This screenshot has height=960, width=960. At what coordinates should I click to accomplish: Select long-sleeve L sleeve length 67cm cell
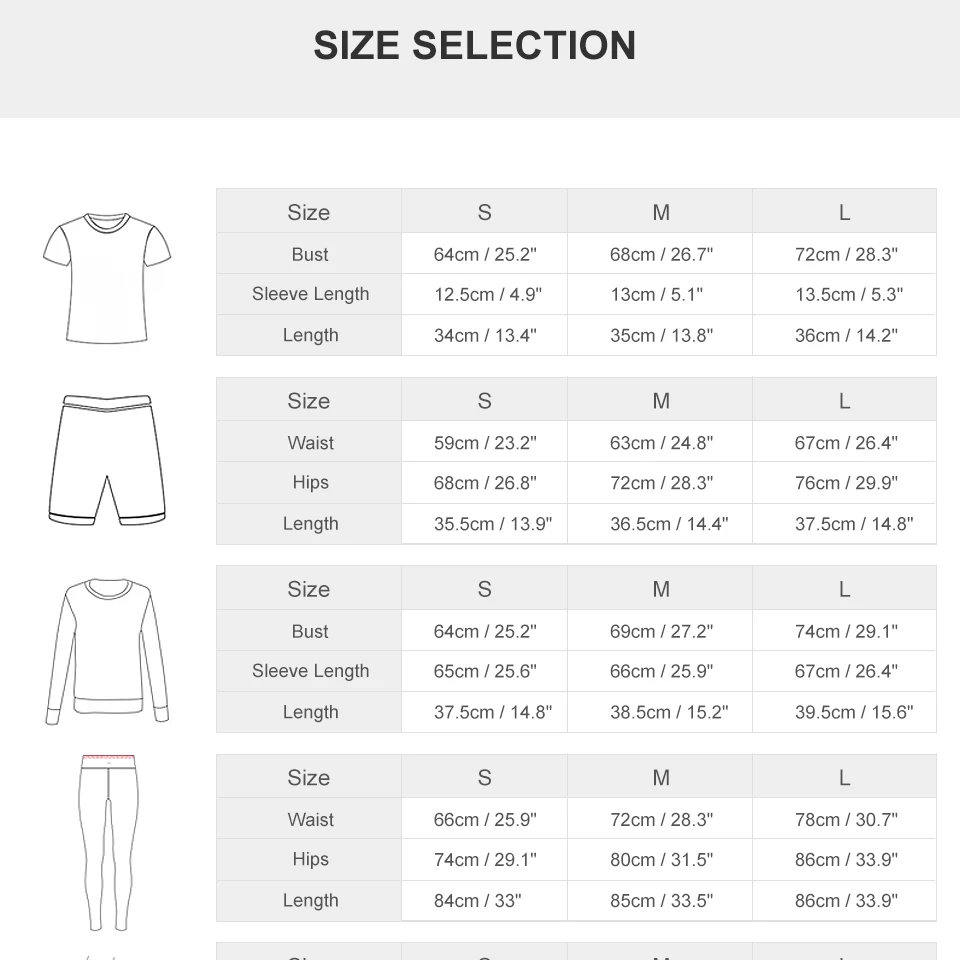(x=844, y=671)
